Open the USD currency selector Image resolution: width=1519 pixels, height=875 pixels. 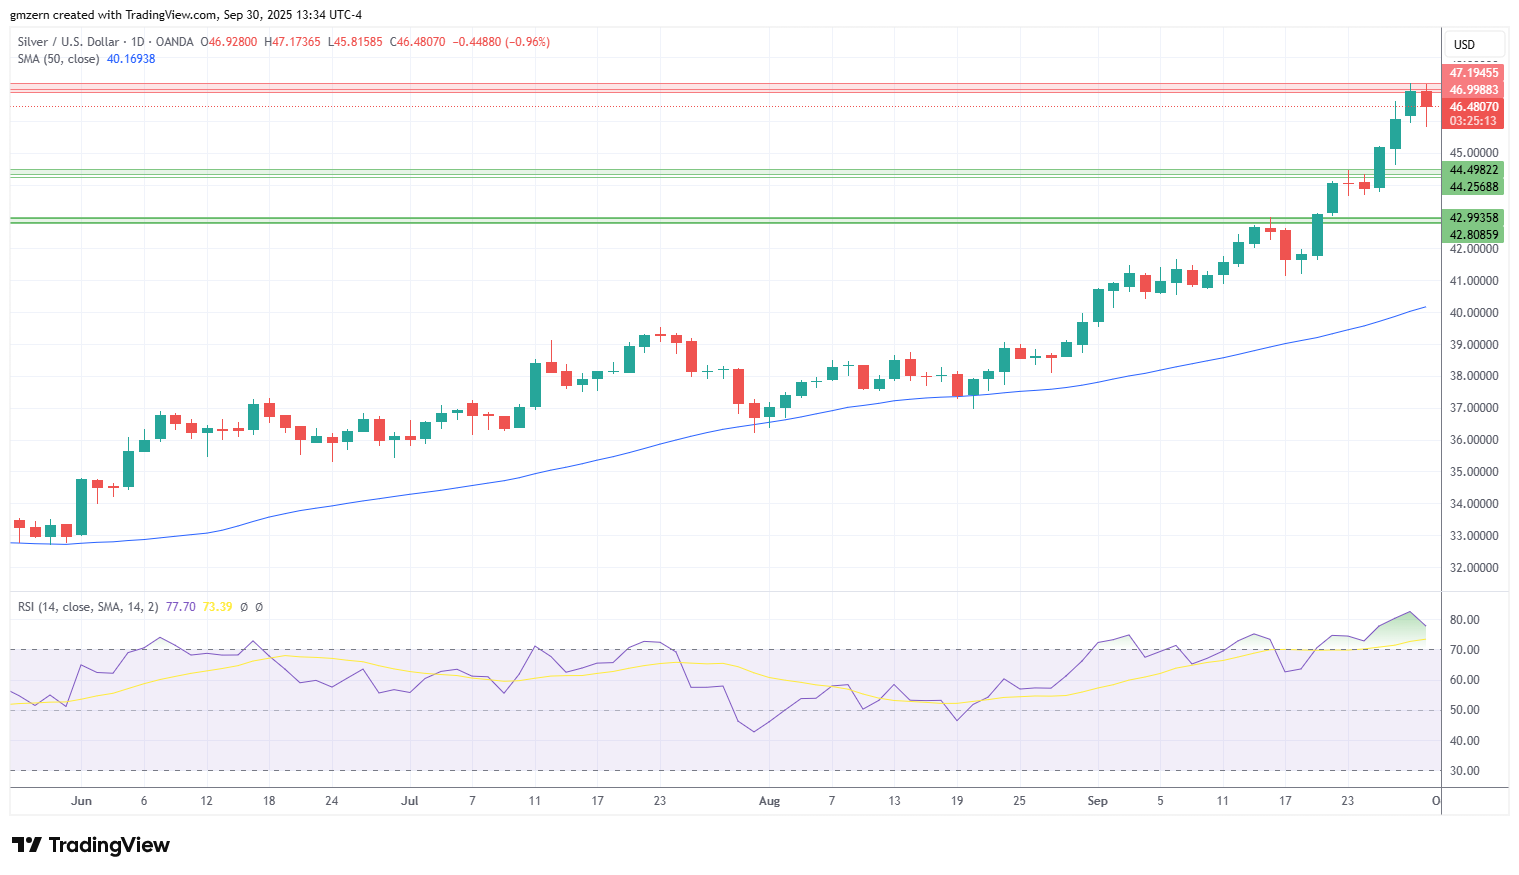(1474, 44)
